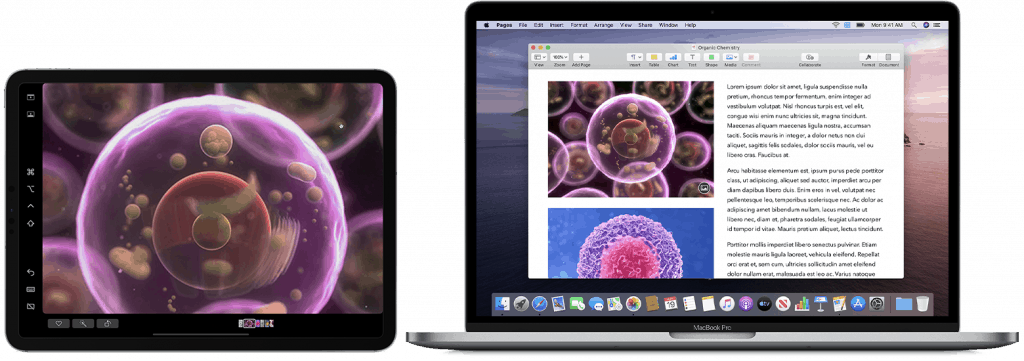Click the clock reading Mon 9:41 AM

887,25
